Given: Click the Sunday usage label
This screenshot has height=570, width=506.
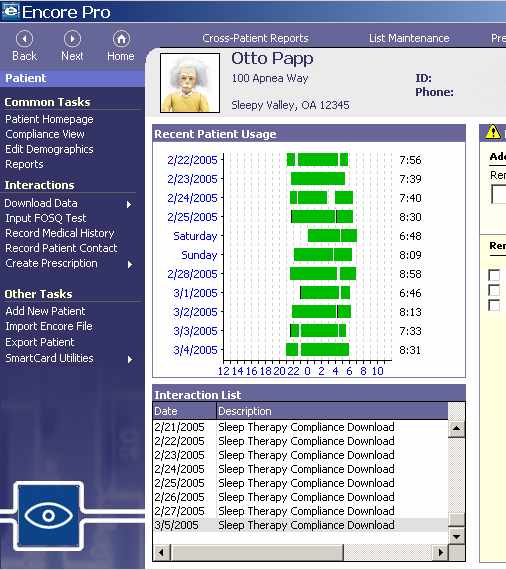Looking at the screenshot, I should (x=199, y=255).
